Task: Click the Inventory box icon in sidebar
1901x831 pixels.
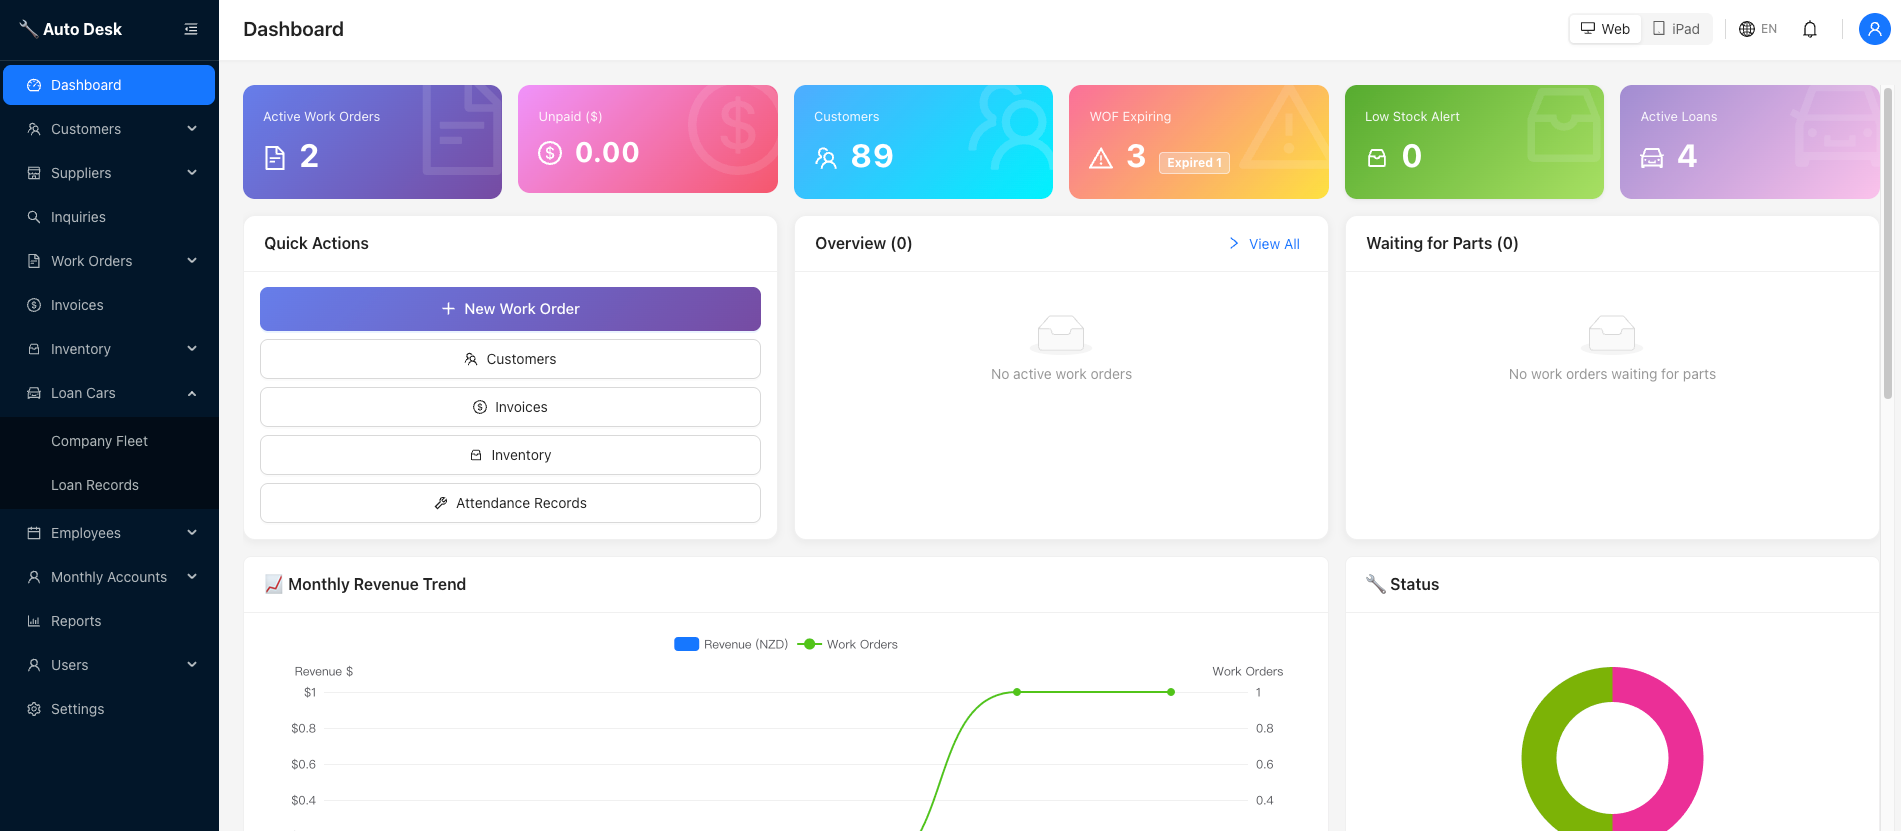Action: [x=34, y=349]
